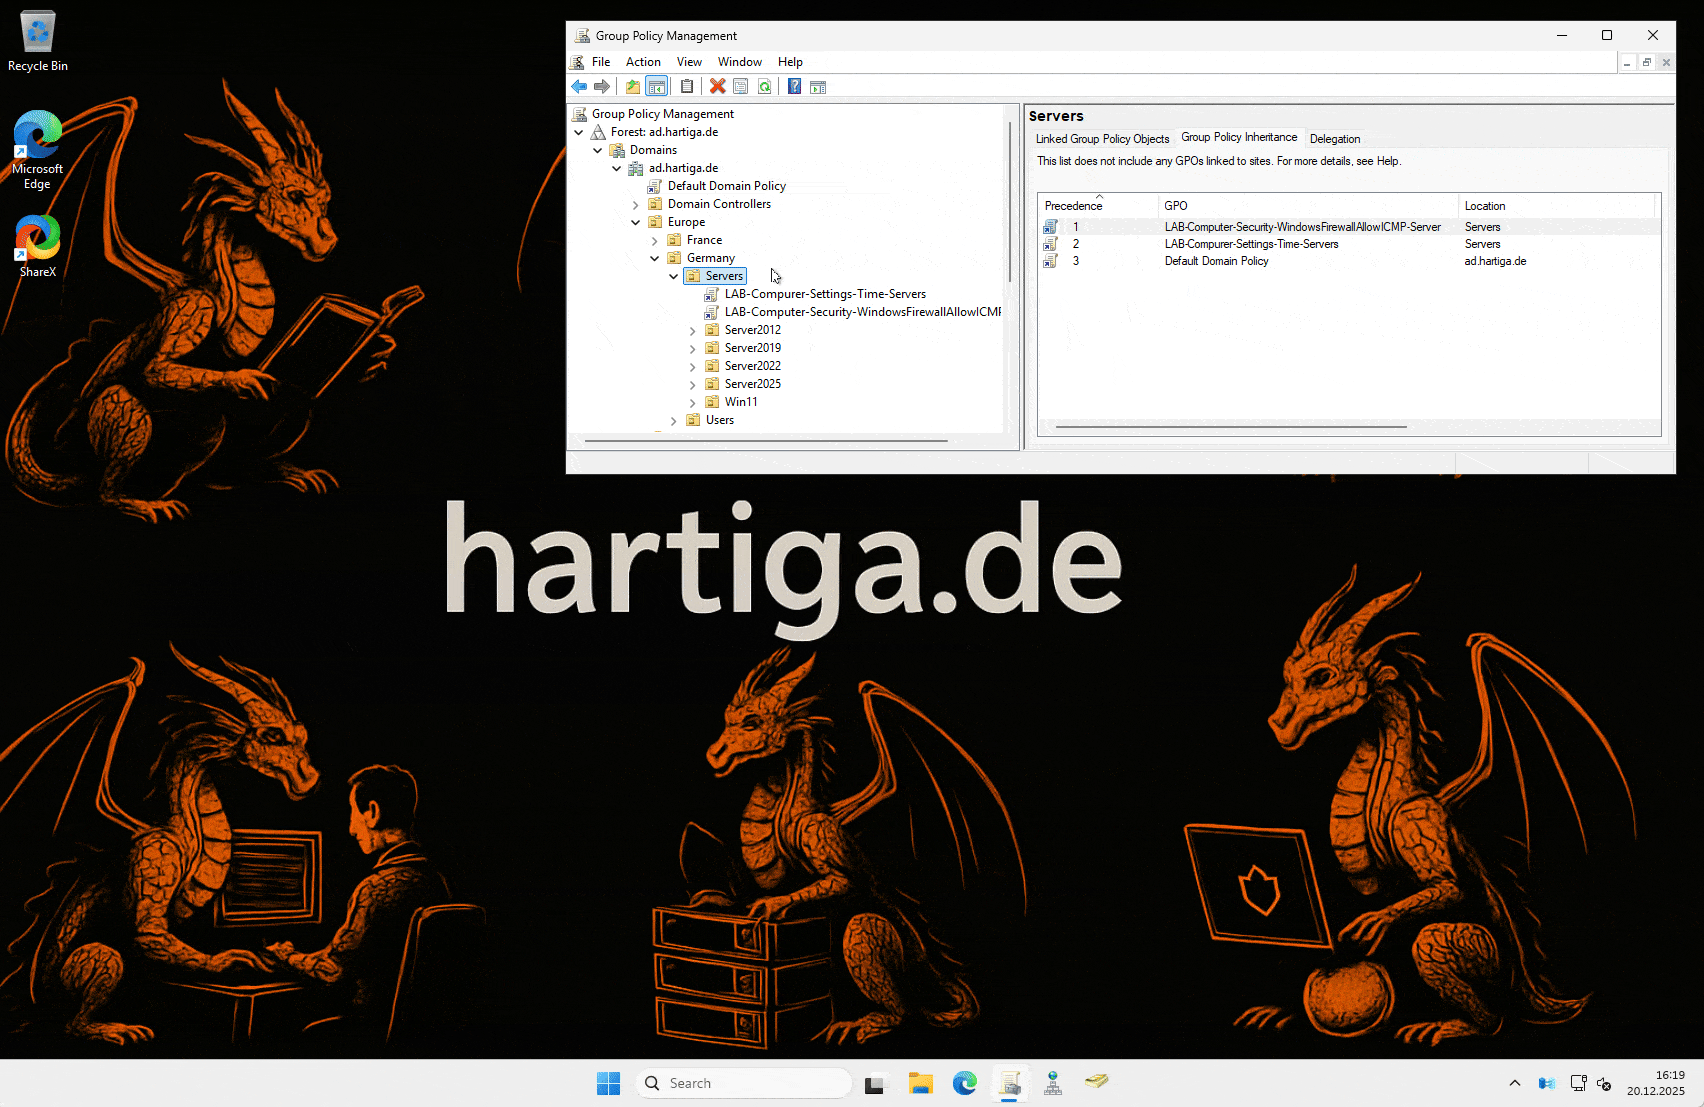This screenshot has height=1107, width=1704.
Task: Toggle the Show/Hide Console Tree button
Action: [x=656, y=87]
